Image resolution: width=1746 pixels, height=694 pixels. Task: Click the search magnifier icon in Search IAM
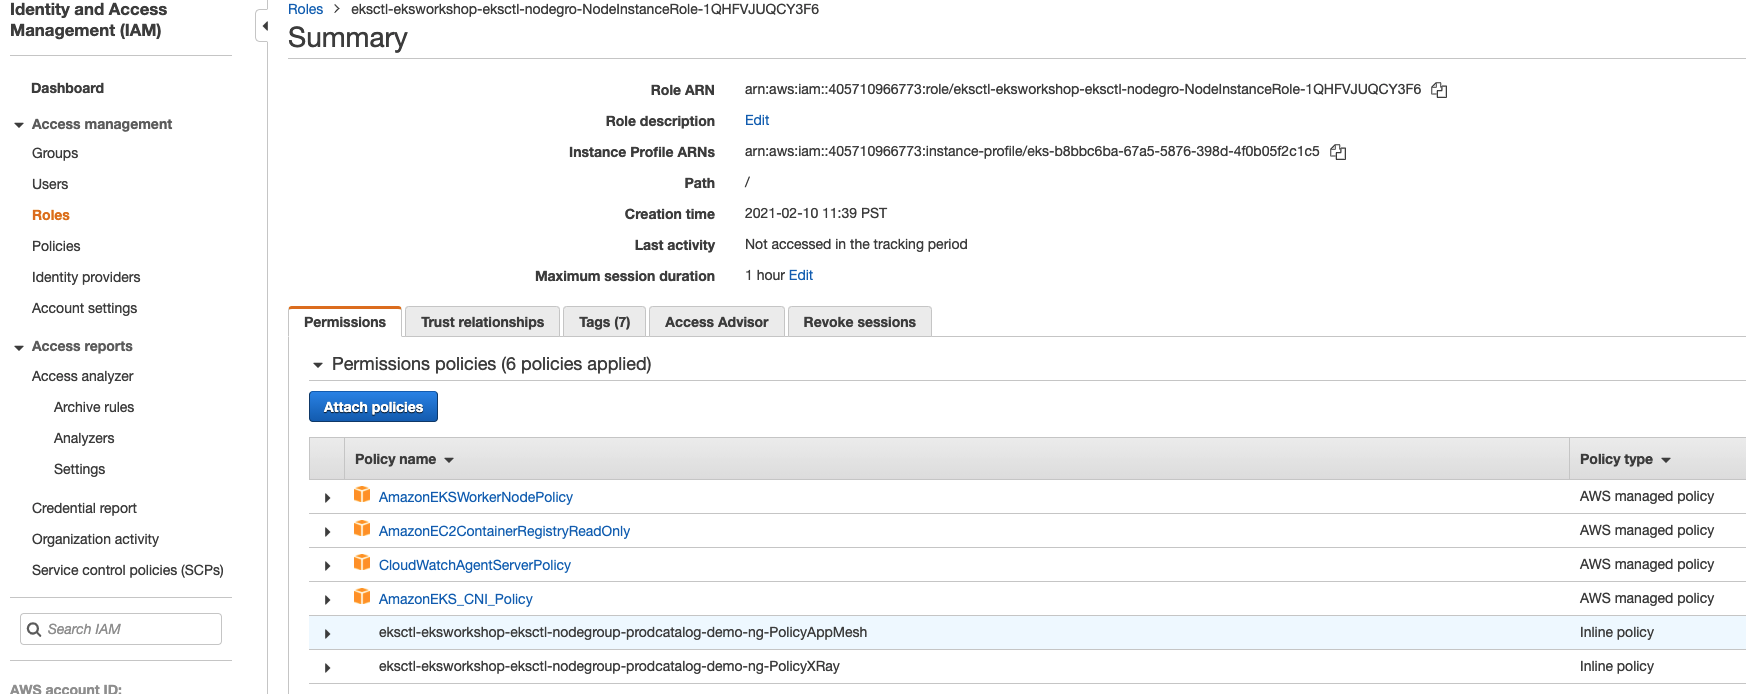click(x=34, y=629)
